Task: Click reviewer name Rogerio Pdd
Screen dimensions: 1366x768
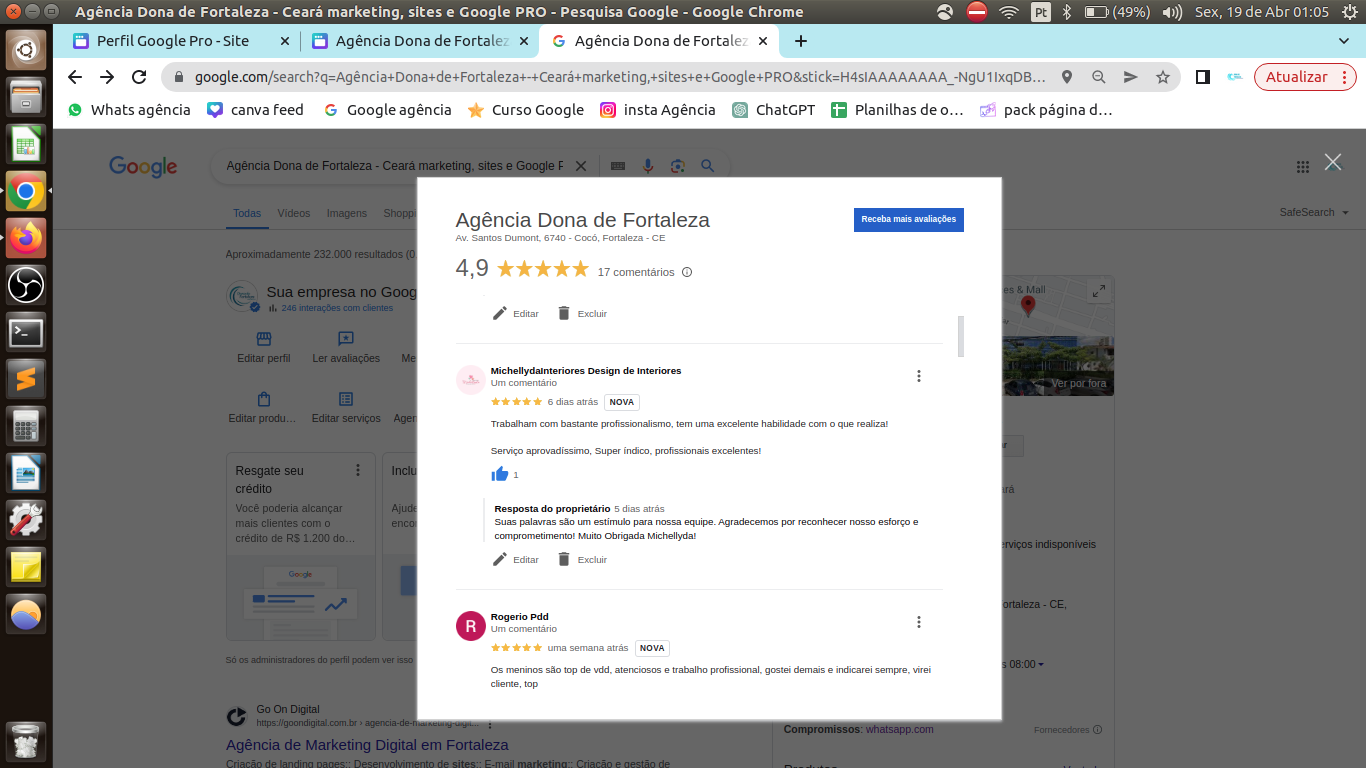Action: (520, 617)
